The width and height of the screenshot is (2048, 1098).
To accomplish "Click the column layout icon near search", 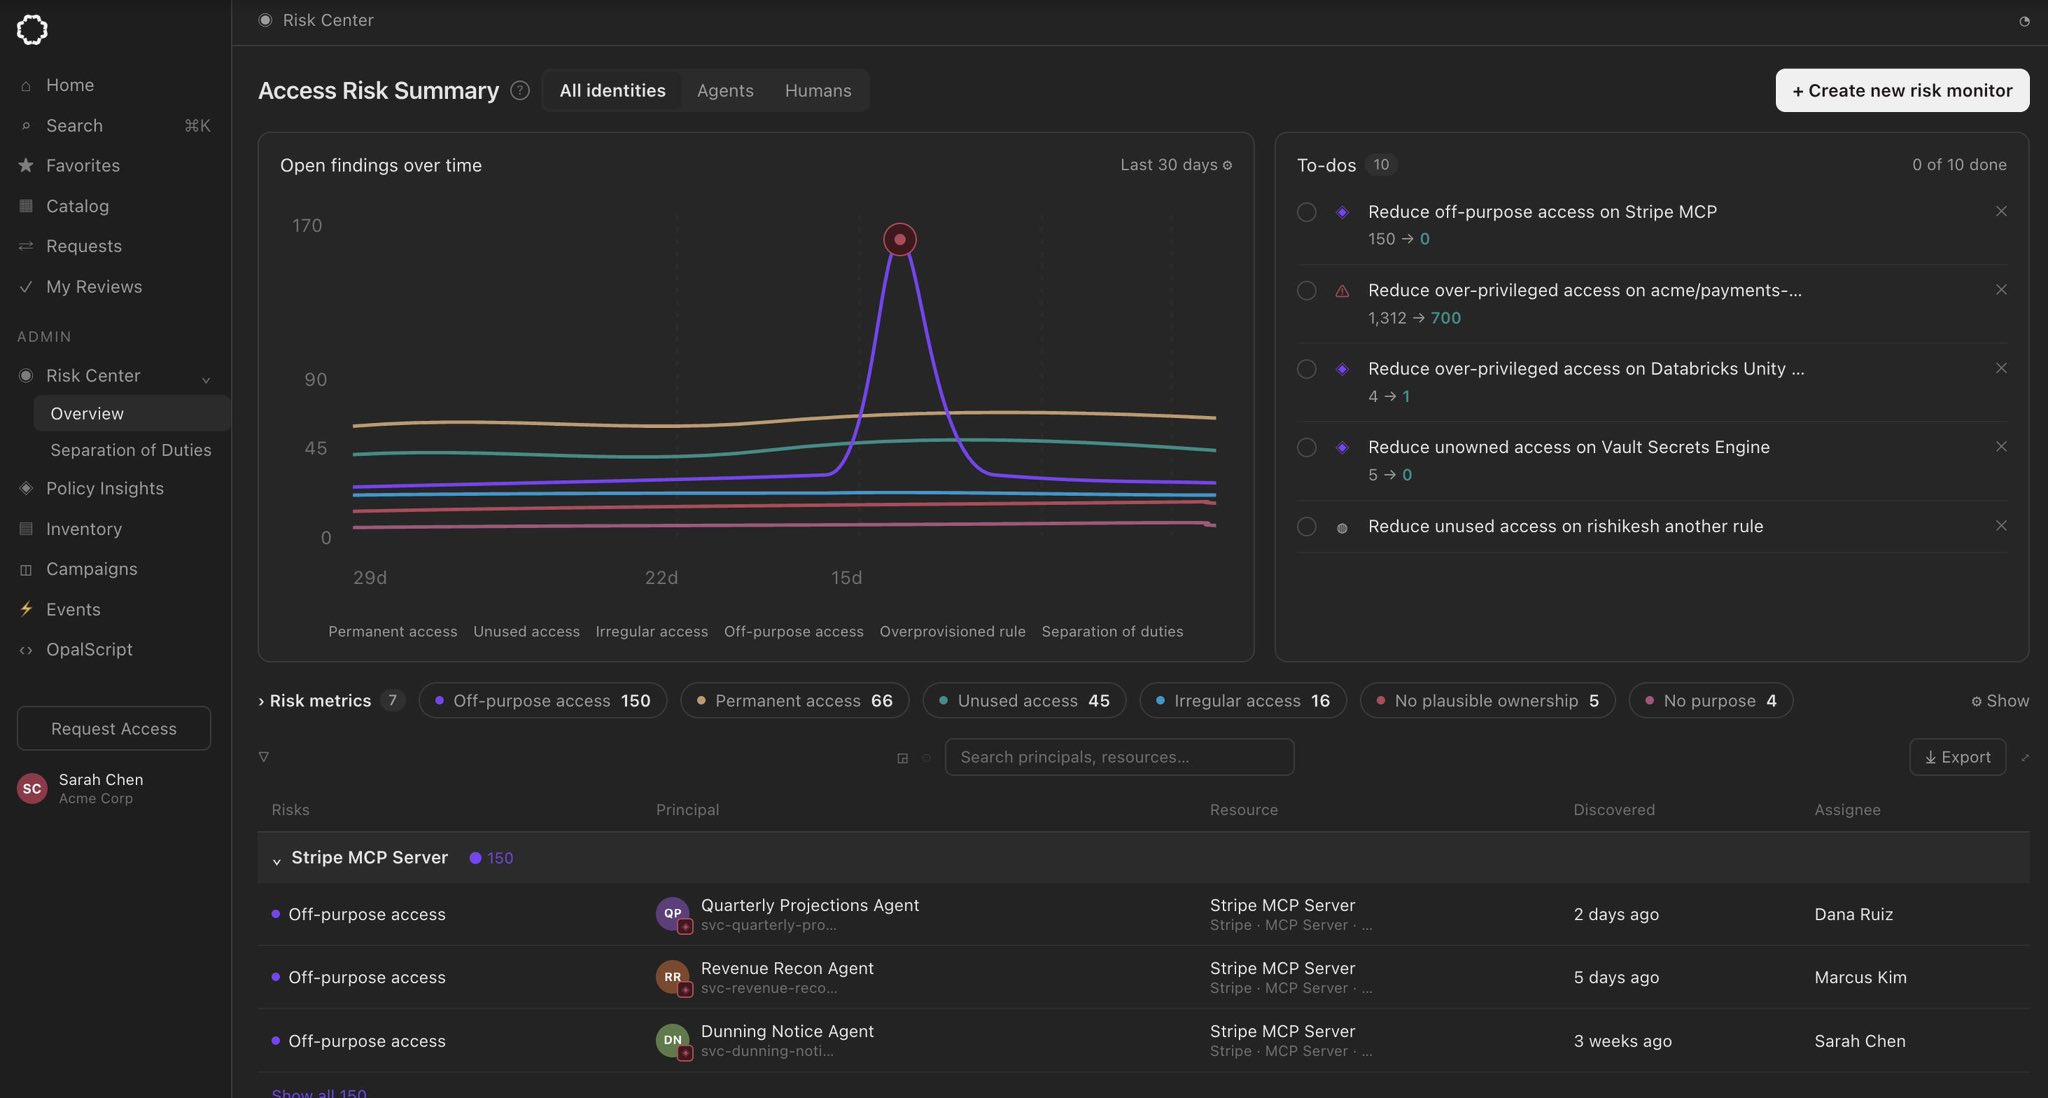I will tap(902, 758).
